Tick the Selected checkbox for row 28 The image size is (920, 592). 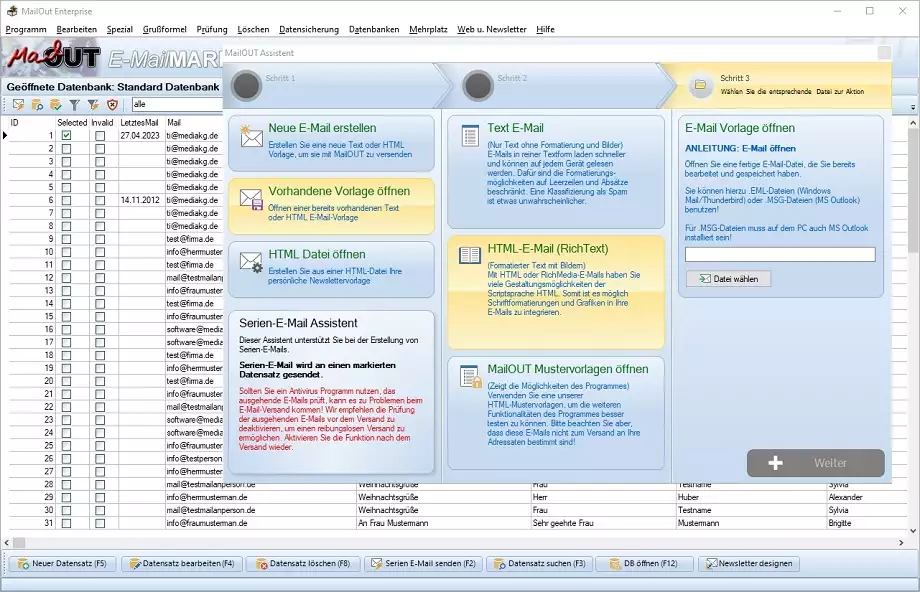tap(66, 484)
